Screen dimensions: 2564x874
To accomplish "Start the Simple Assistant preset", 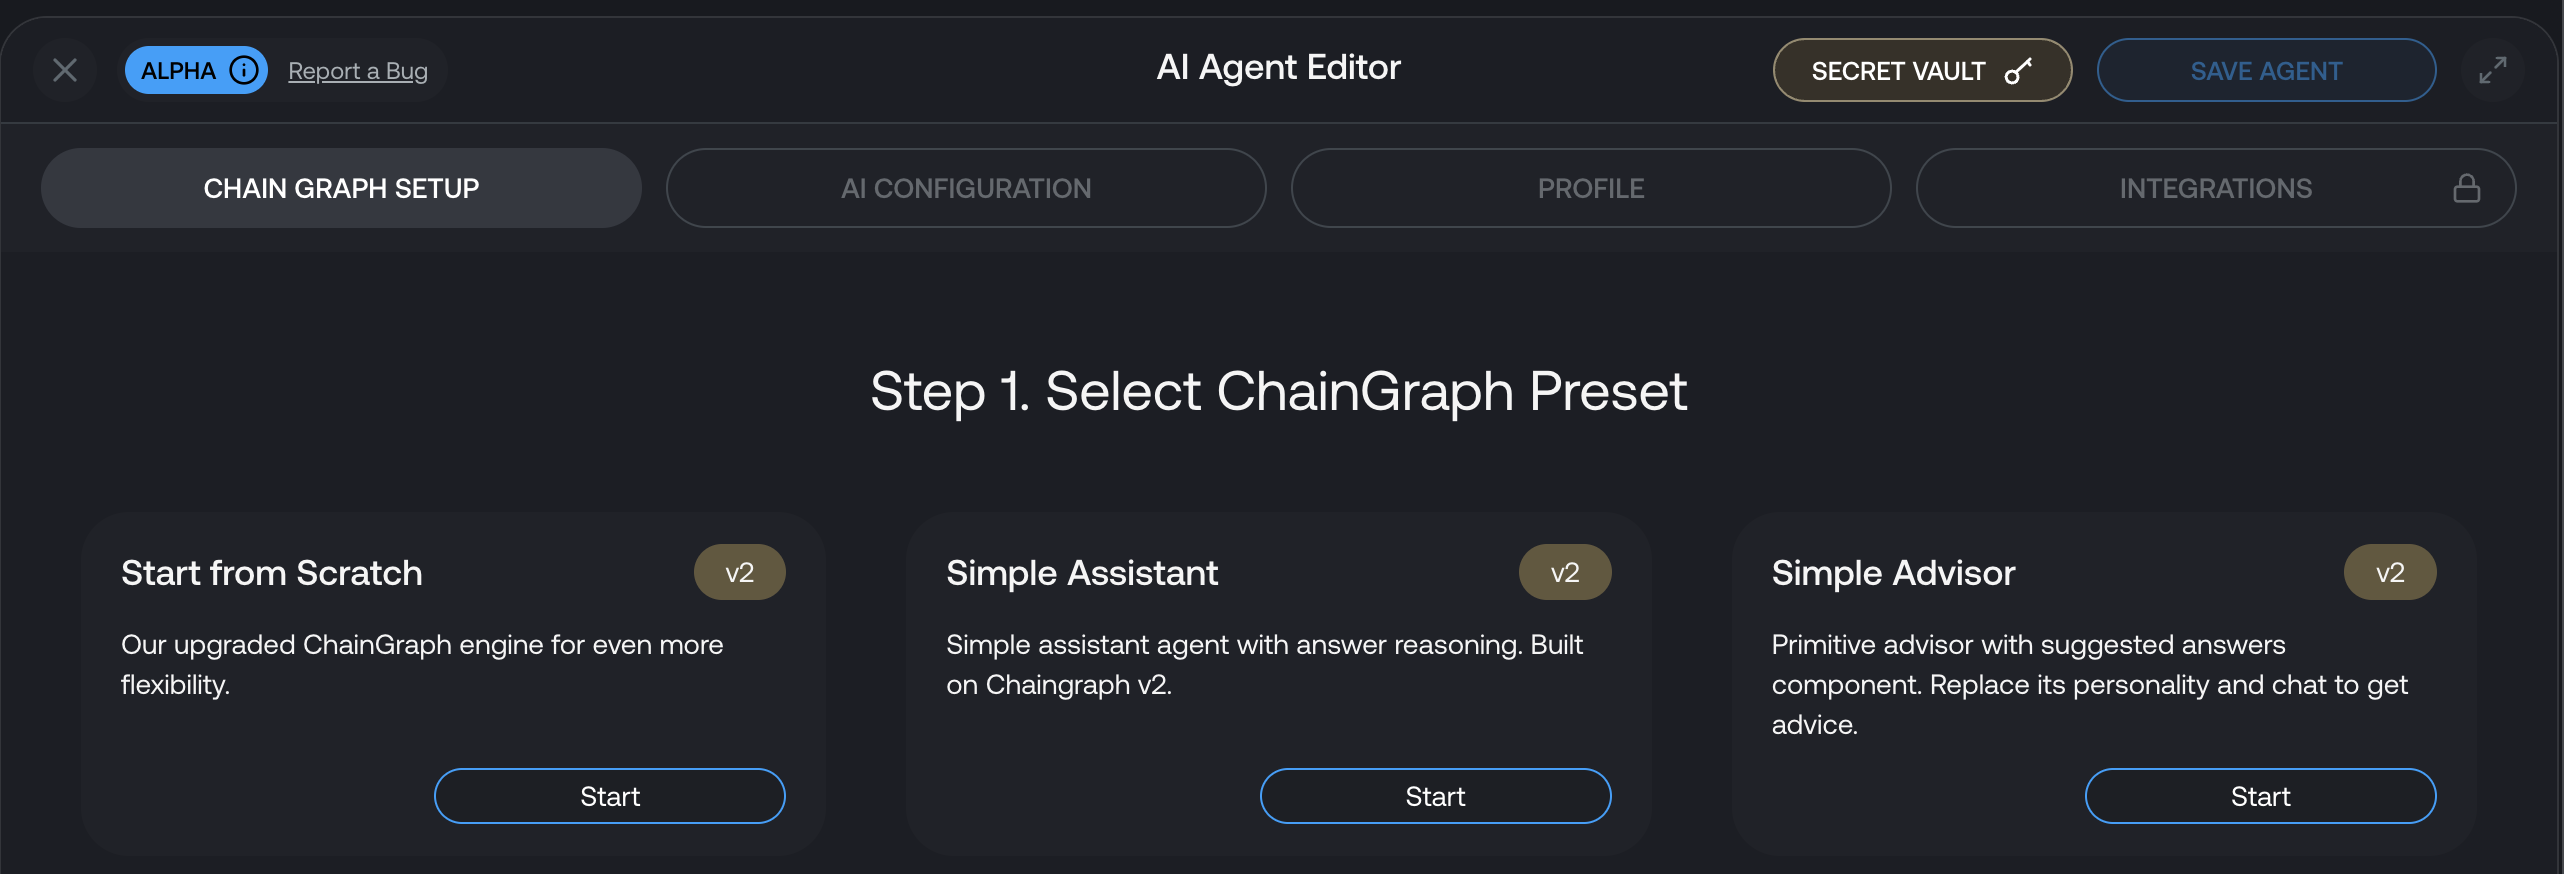I will (1435, 796).
